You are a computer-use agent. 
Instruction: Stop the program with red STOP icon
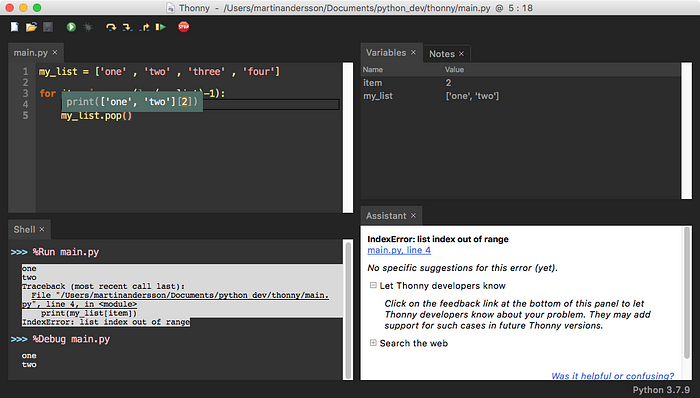(183, 27)
